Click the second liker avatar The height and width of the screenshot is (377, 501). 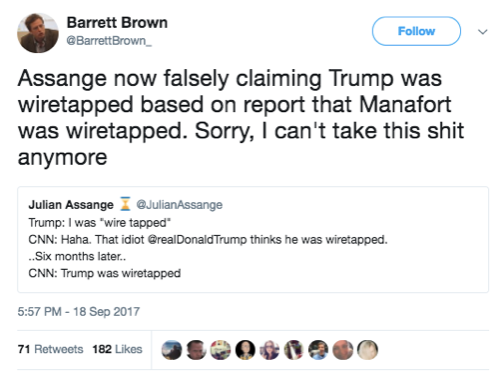196,350
